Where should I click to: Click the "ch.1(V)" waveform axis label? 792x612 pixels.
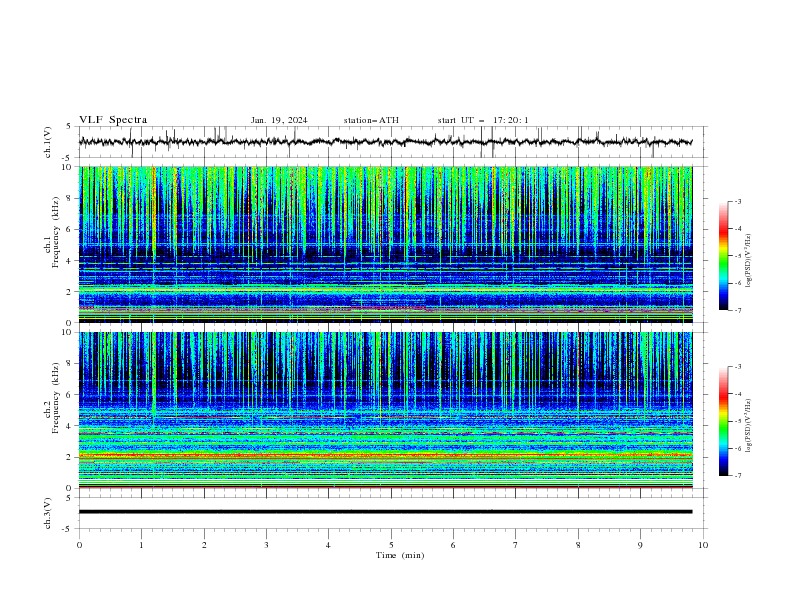pyautogui.click(x=48, y=142)
